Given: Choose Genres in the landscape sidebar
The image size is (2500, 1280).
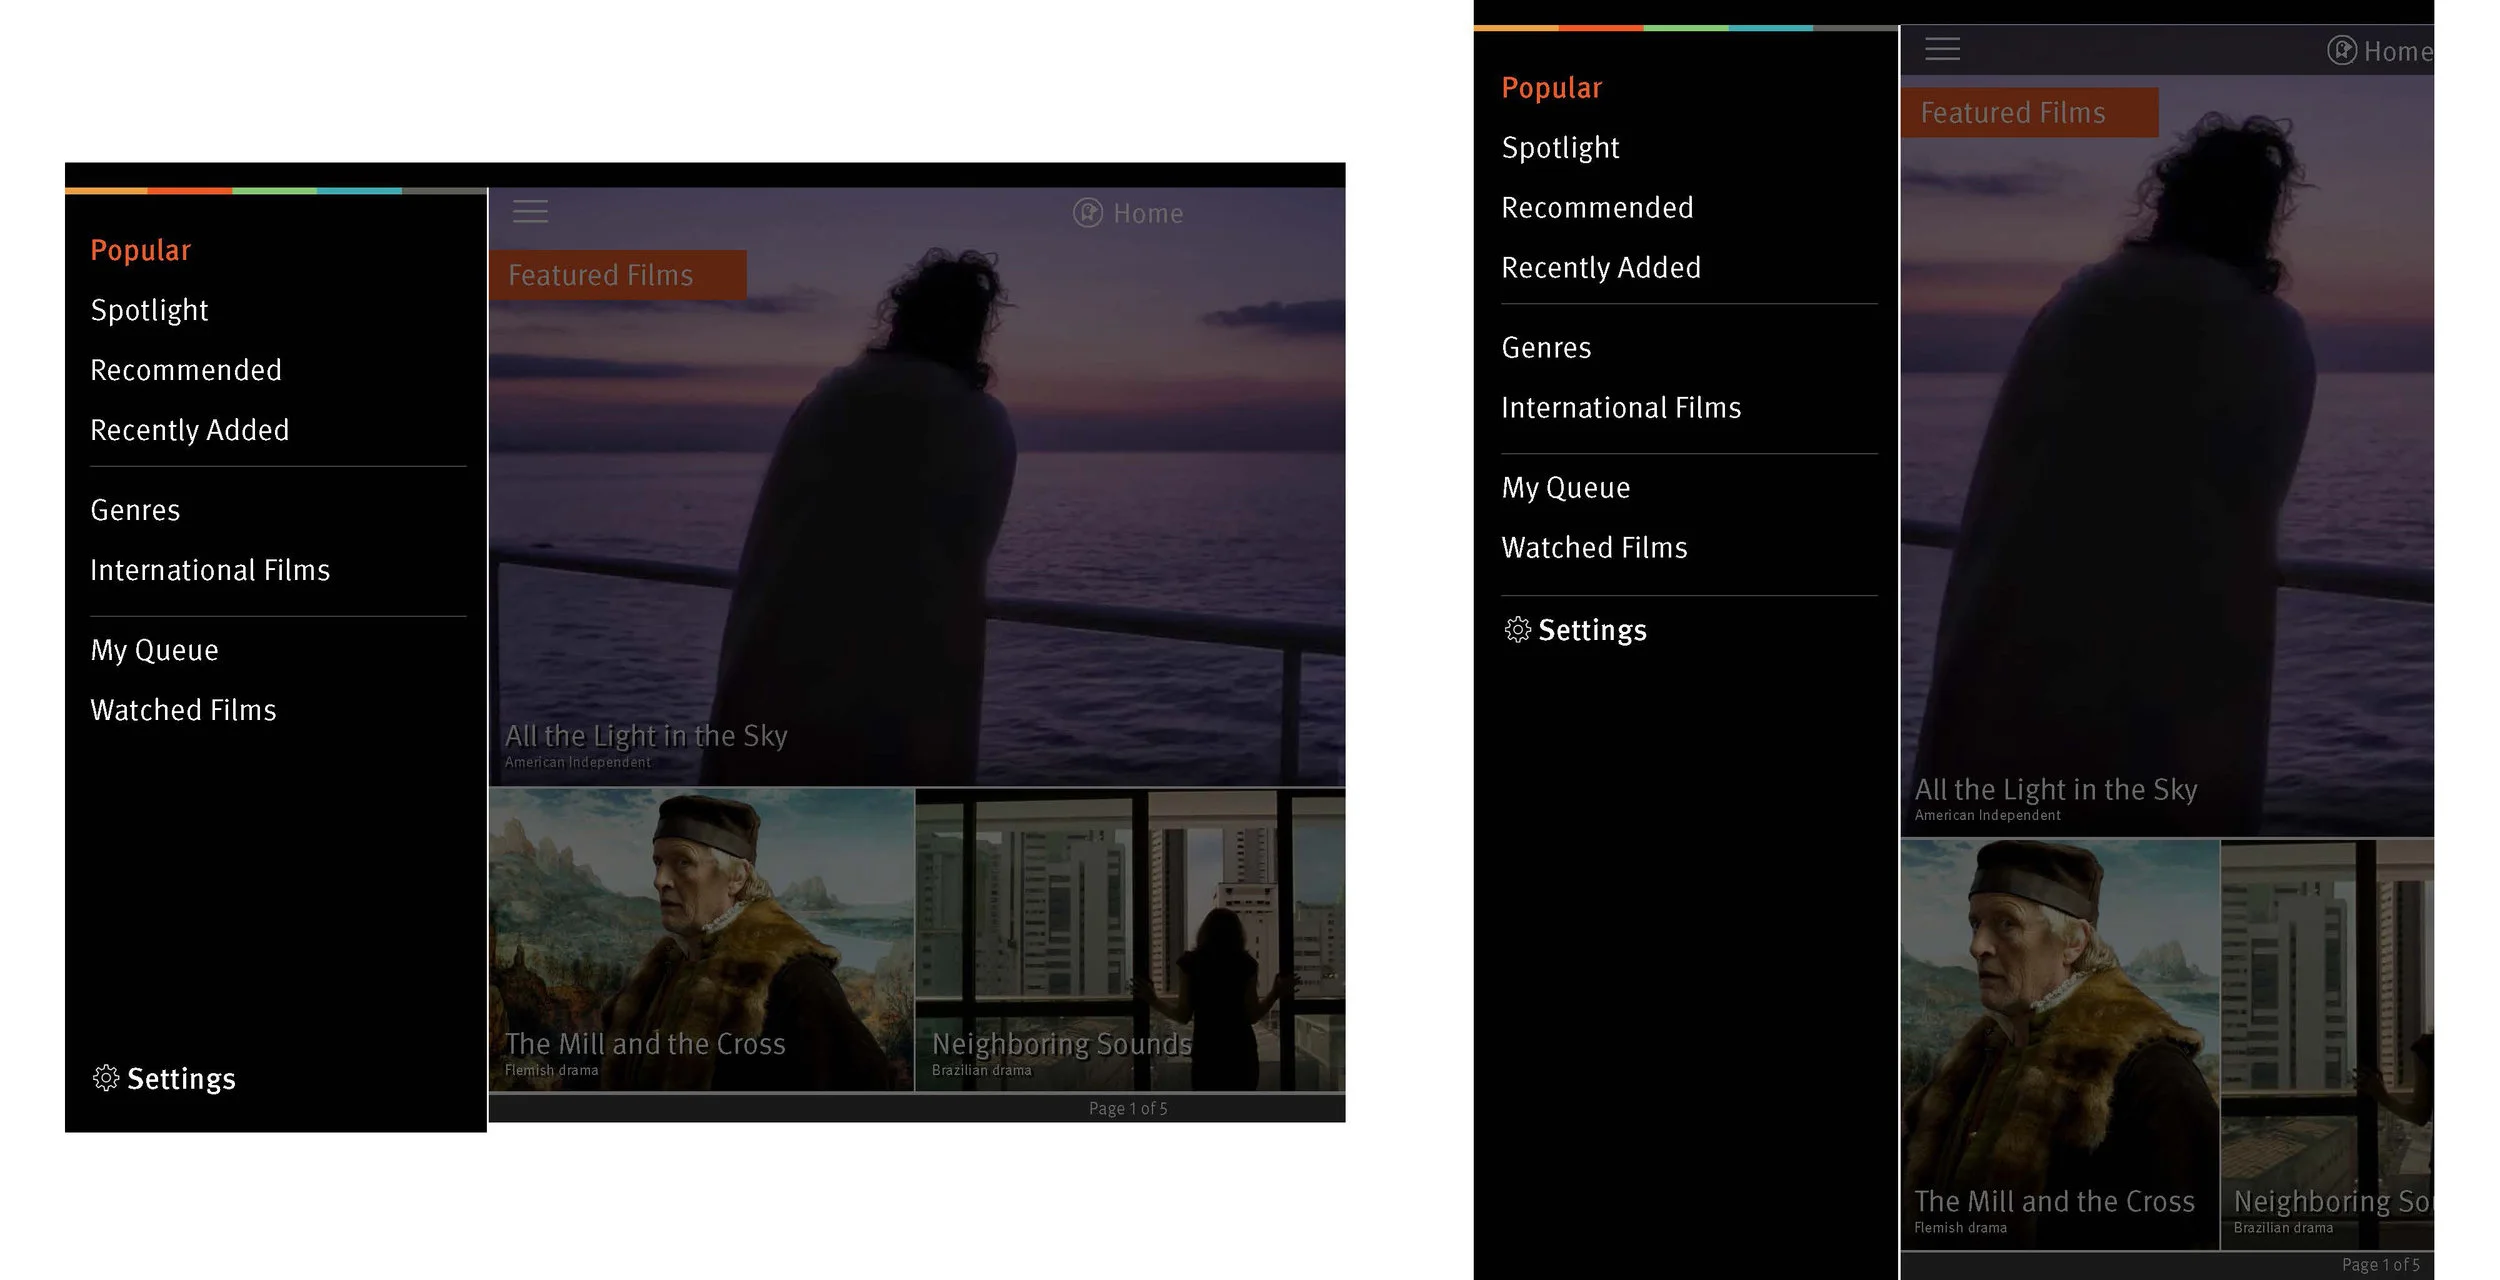Looking at the screenshot, I should [x=135, y=510].
